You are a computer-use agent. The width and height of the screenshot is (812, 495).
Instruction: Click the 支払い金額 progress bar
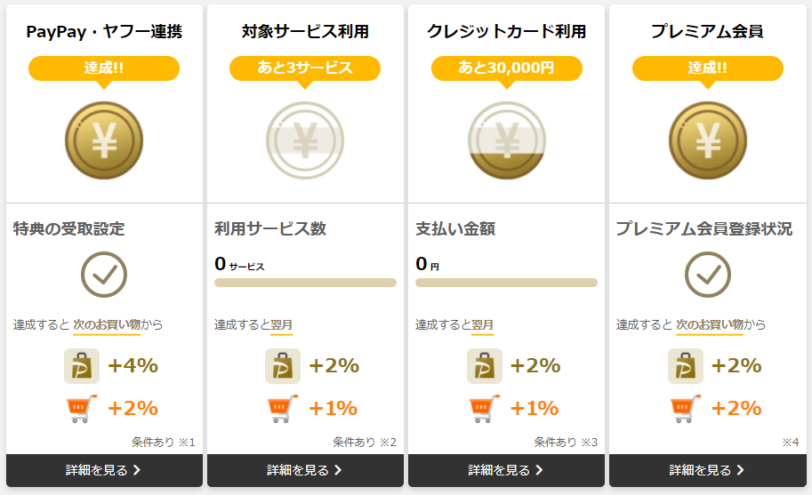[506, 283]
